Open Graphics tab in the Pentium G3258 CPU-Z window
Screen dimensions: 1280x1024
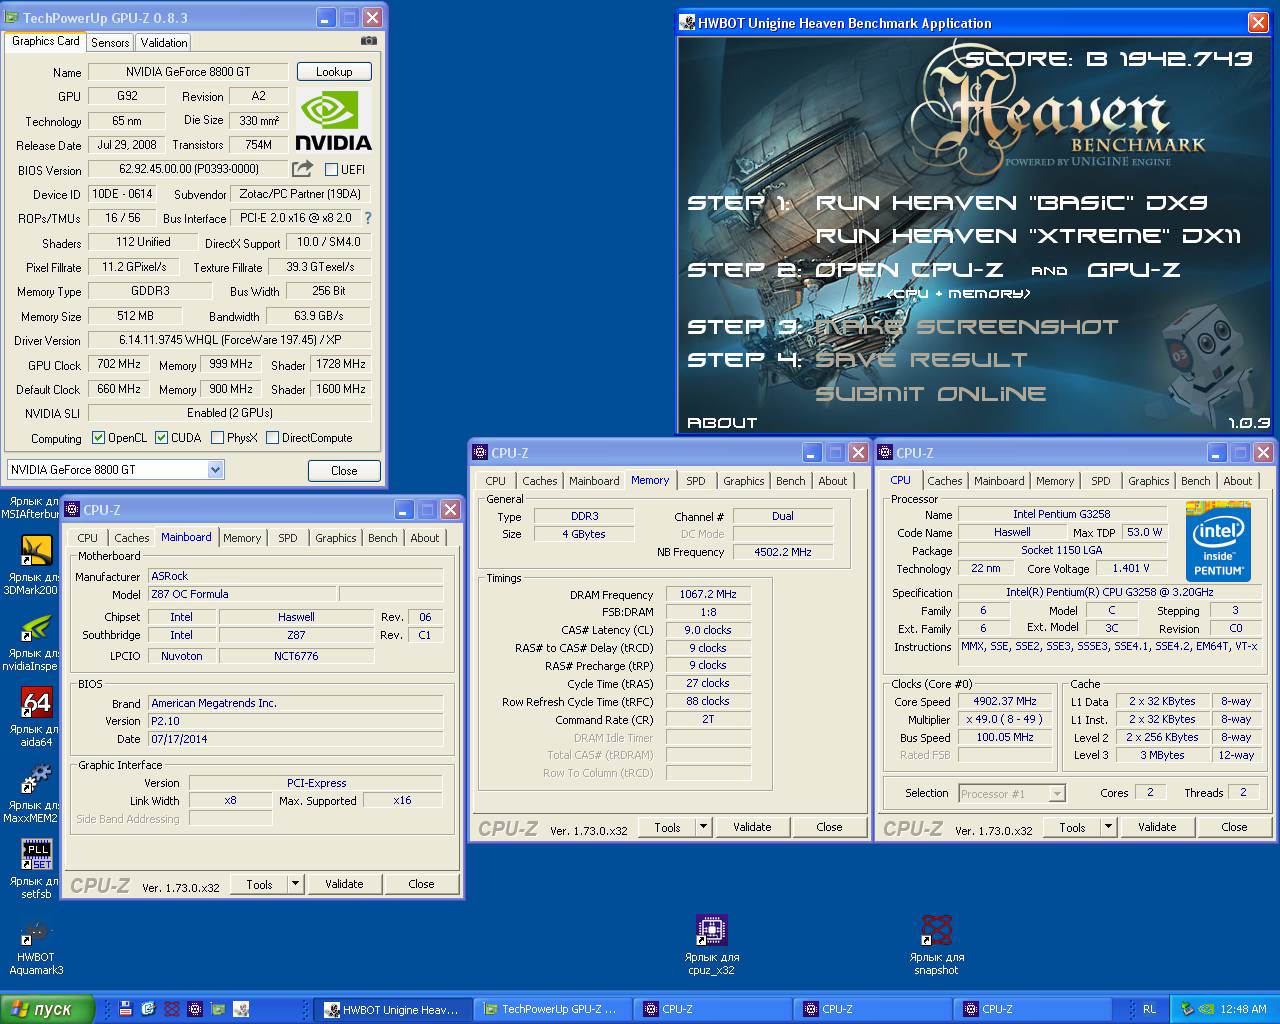click(1148, 481)
